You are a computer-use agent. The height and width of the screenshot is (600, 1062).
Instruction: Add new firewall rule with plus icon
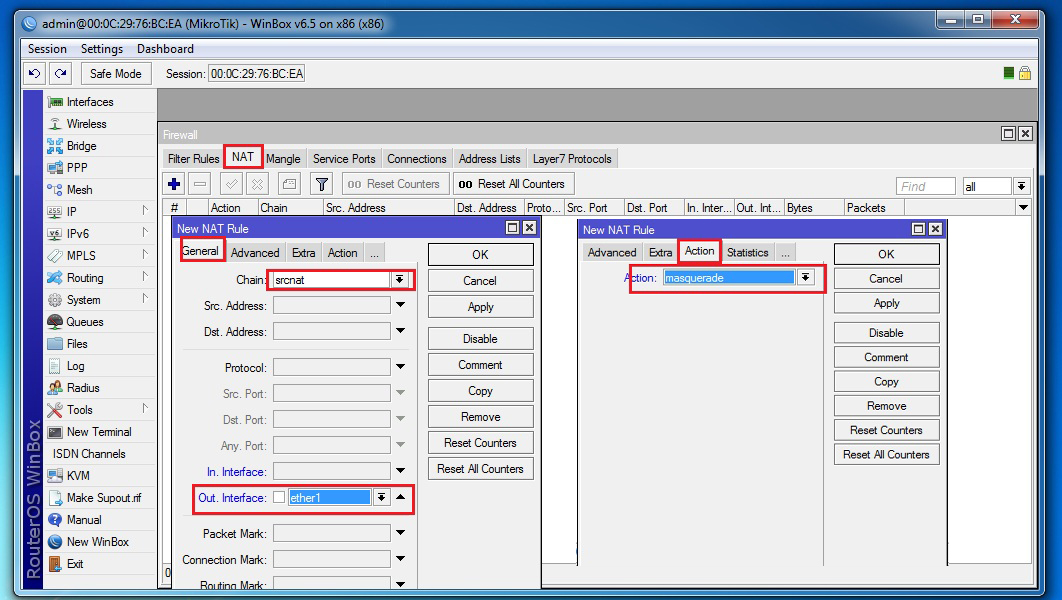point(174,184)
